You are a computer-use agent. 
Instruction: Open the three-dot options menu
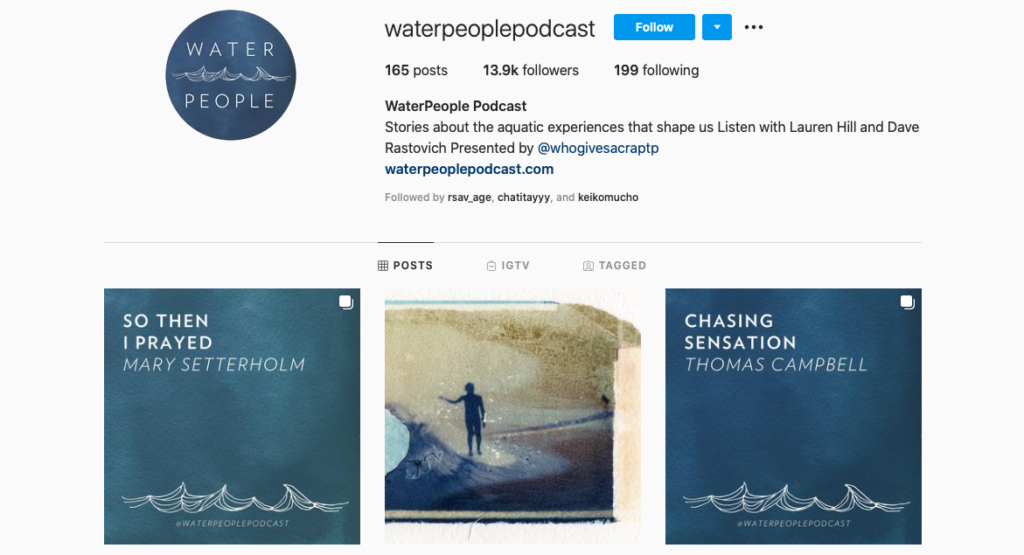point(753,27)
